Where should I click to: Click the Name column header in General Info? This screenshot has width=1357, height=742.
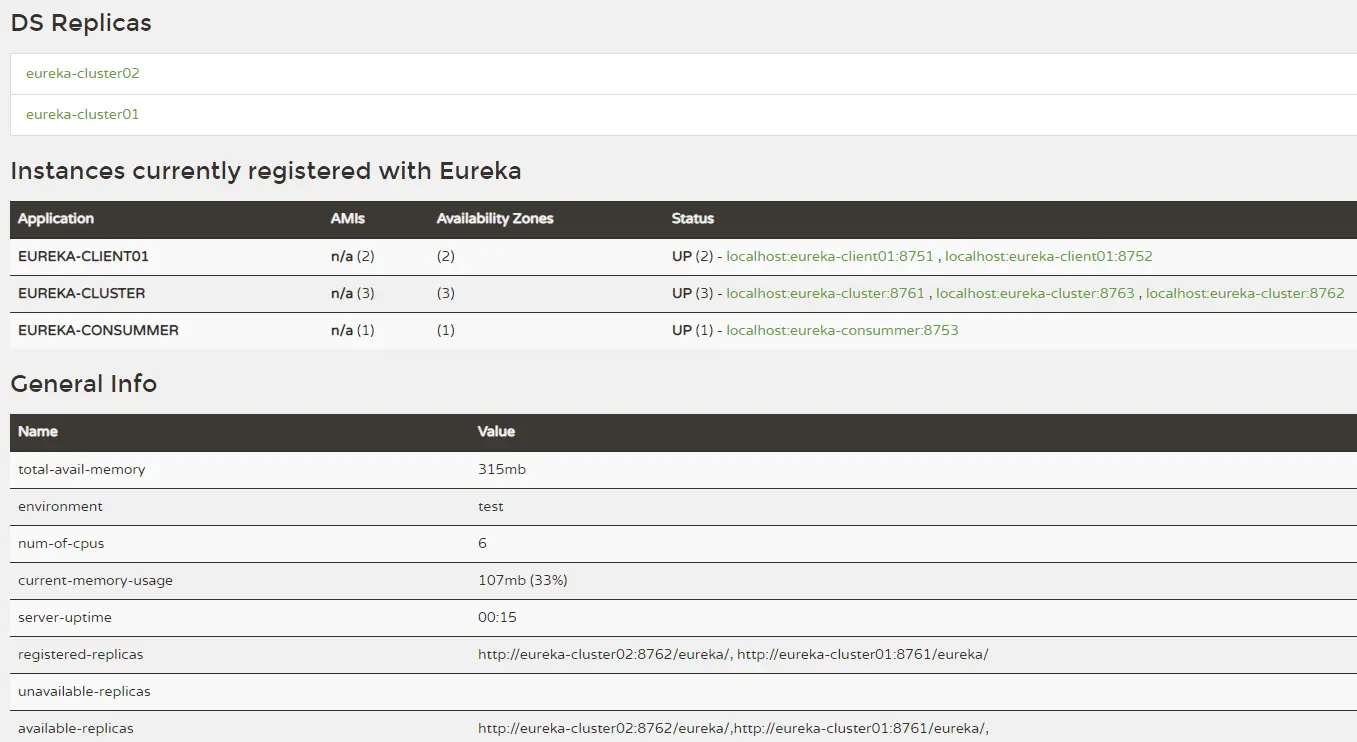click(38, 431)
